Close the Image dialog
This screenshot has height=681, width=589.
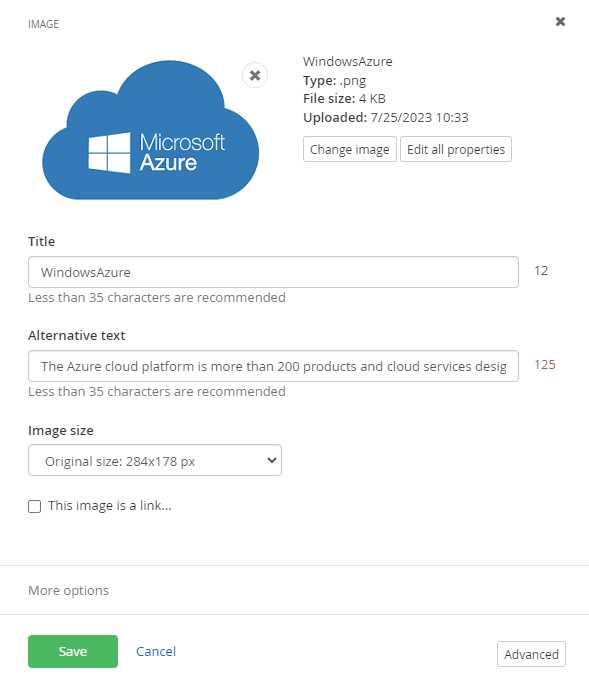pyautogui.click(x=560, y=21)
